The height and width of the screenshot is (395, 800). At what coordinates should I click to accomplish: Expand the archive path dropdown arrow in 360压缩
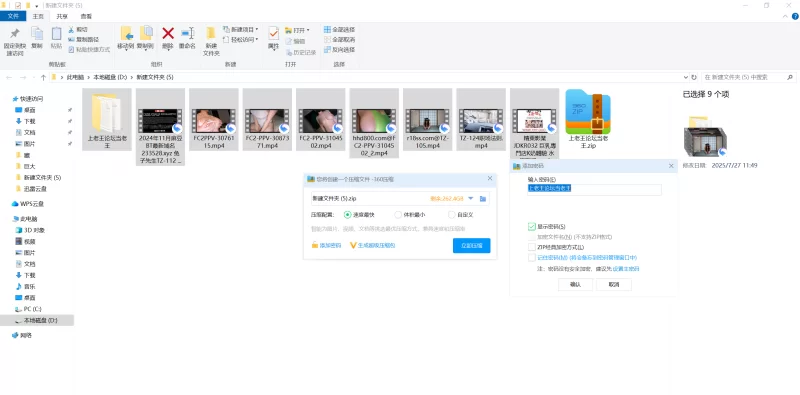click(x=471, y=199)
